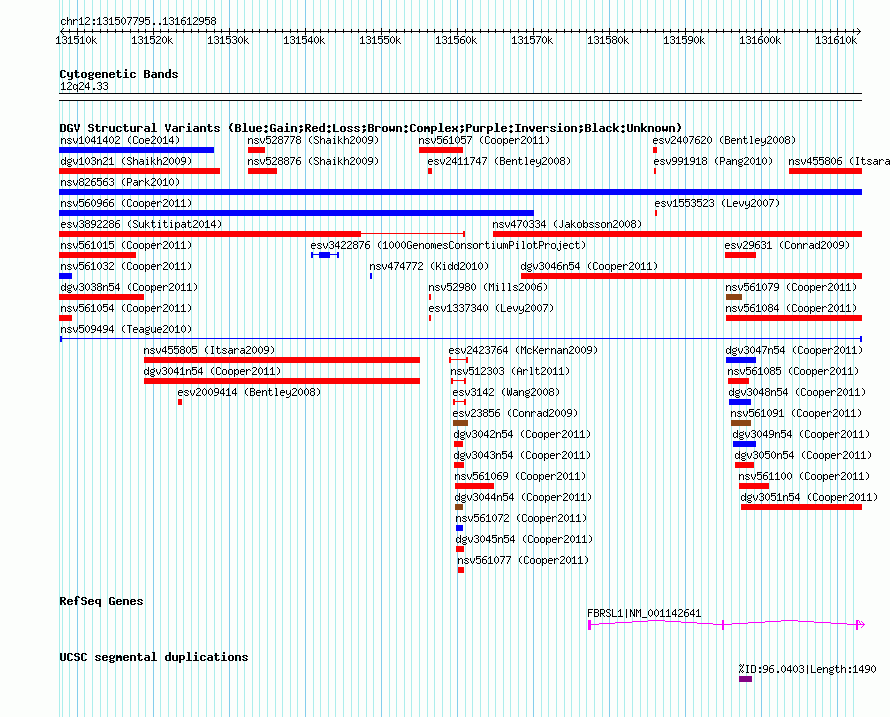Select nsv561057 (Cooper2011) label
The image size is (890, 717).
[x=484, y=140]
